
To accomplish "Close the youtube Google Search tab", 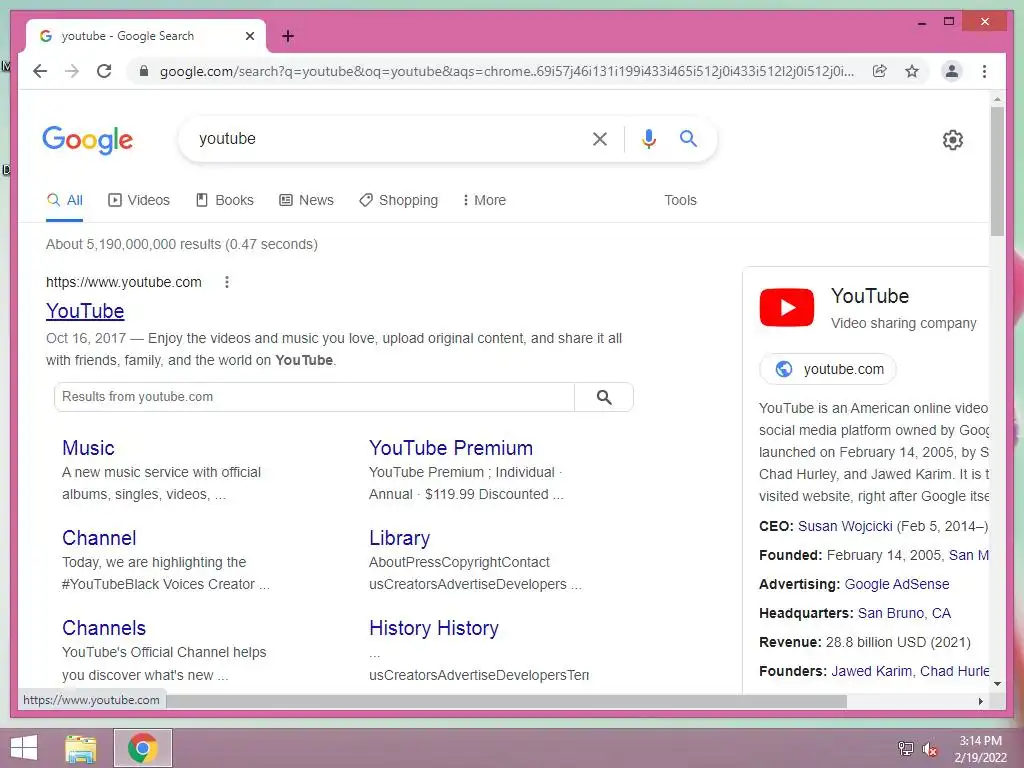I will (249, 36).
